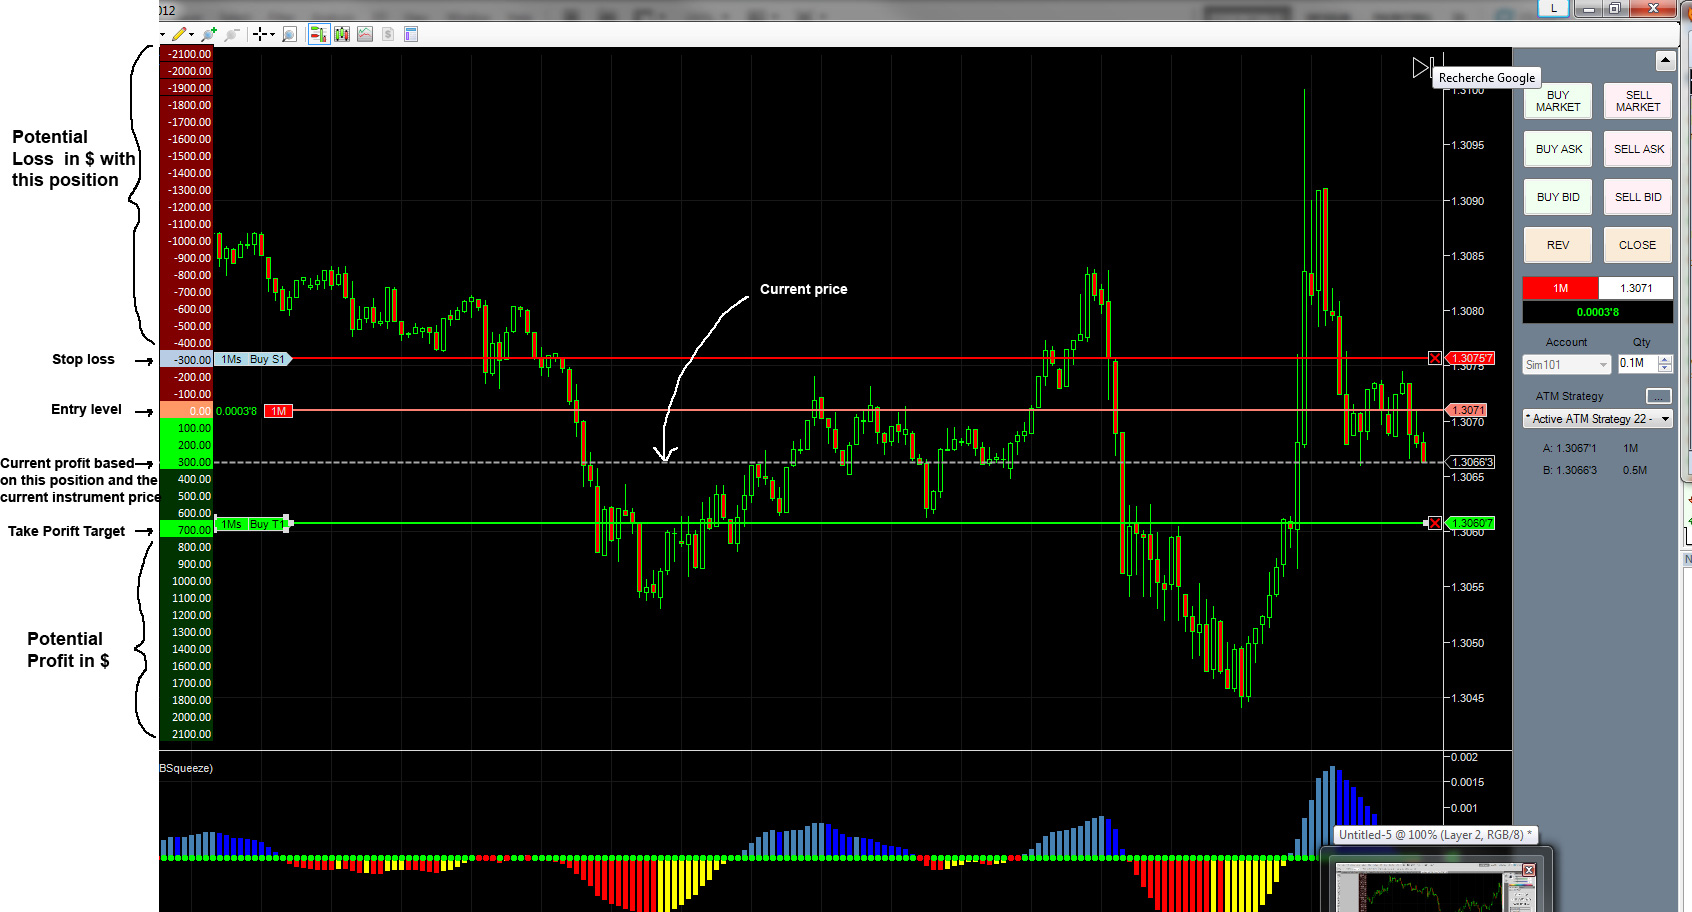Click the strategies dollar sign icon
Image resolution: width=1692 pixels, height=912 pixels.
tap(388, 34)
